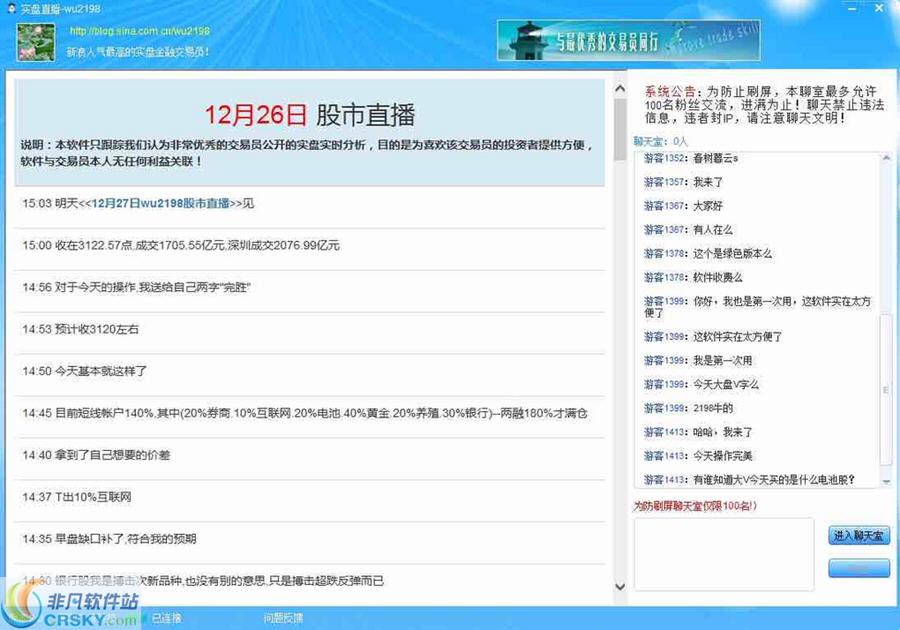
Task: Click the 14:45 仓位 broadcast entry
Action: tap(300, 413)
